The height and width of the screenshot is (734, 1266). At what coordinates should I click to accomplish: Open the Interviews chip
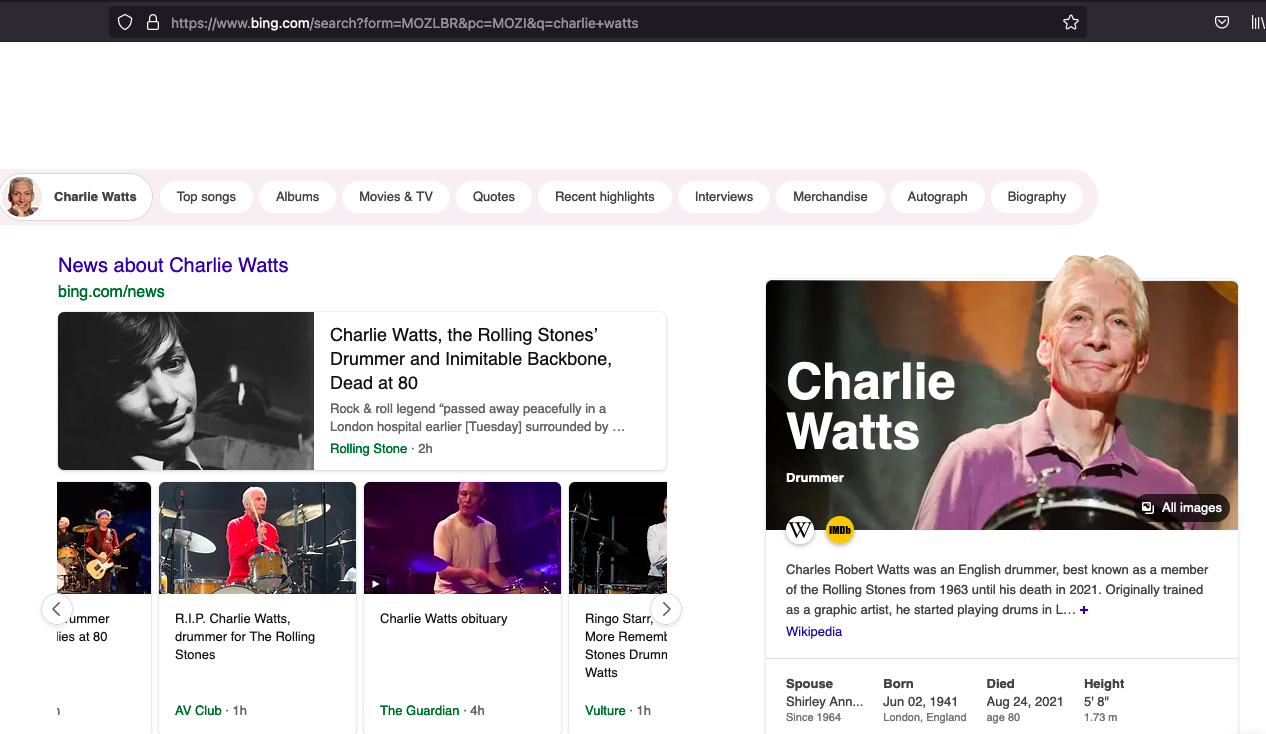click(724, 197)
